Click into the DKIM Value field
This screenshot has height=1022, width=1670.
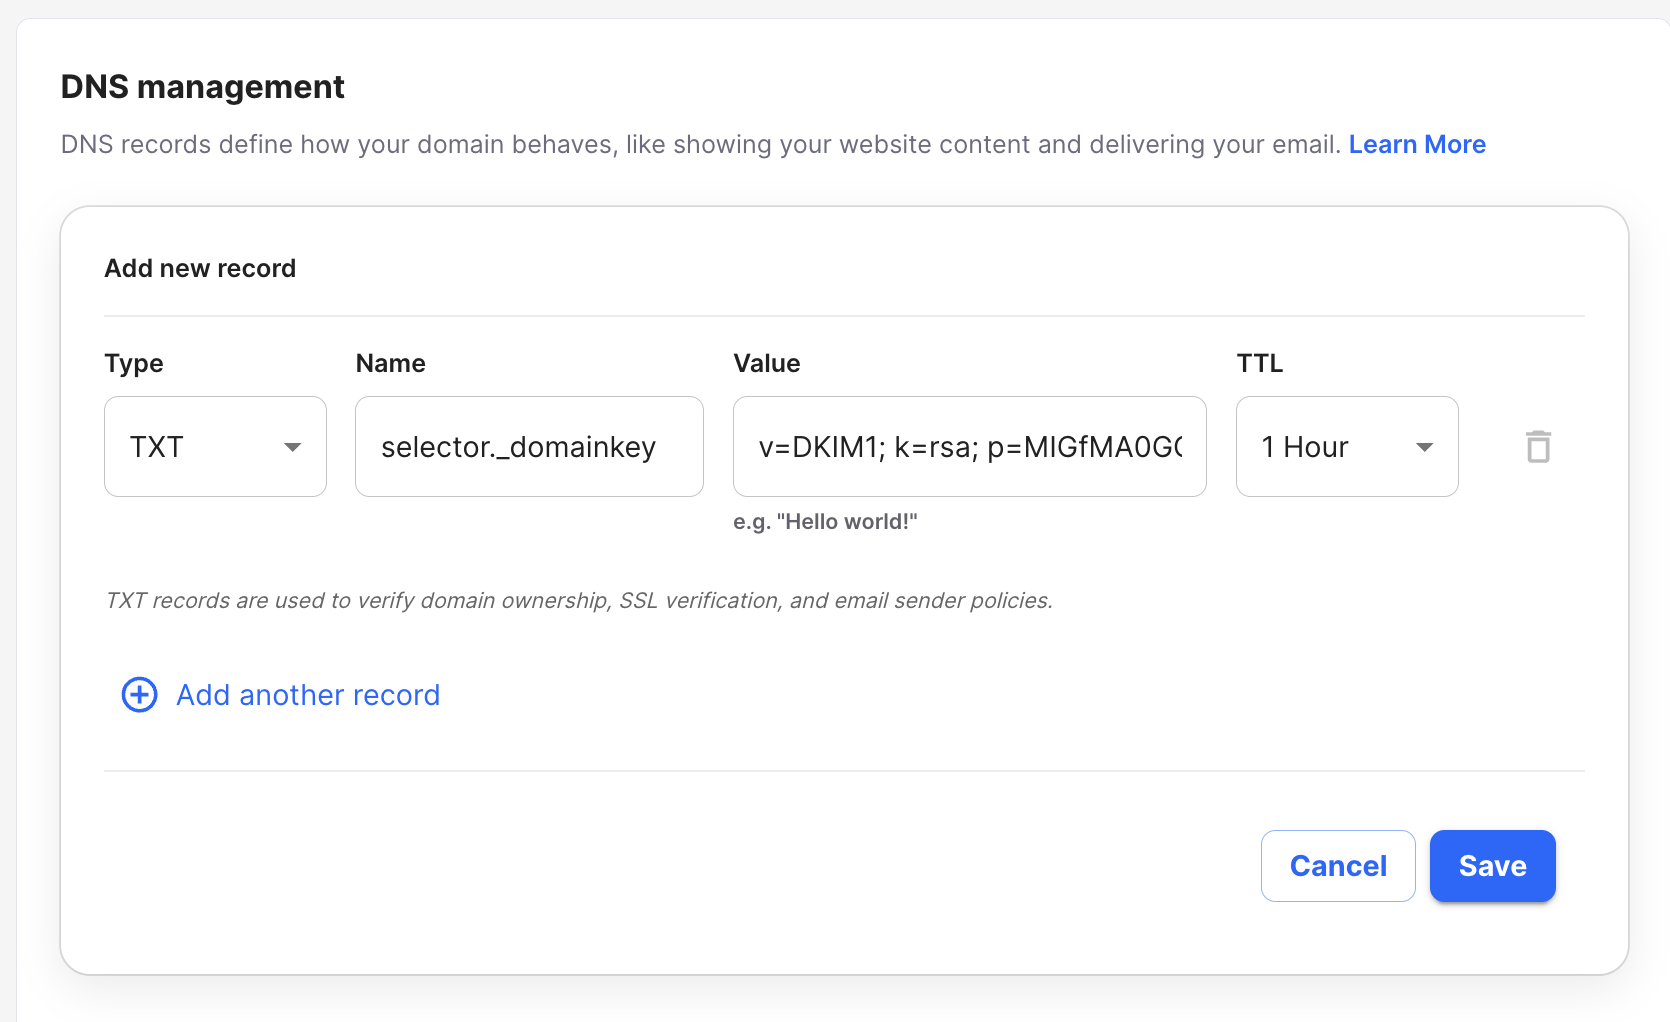968,447
